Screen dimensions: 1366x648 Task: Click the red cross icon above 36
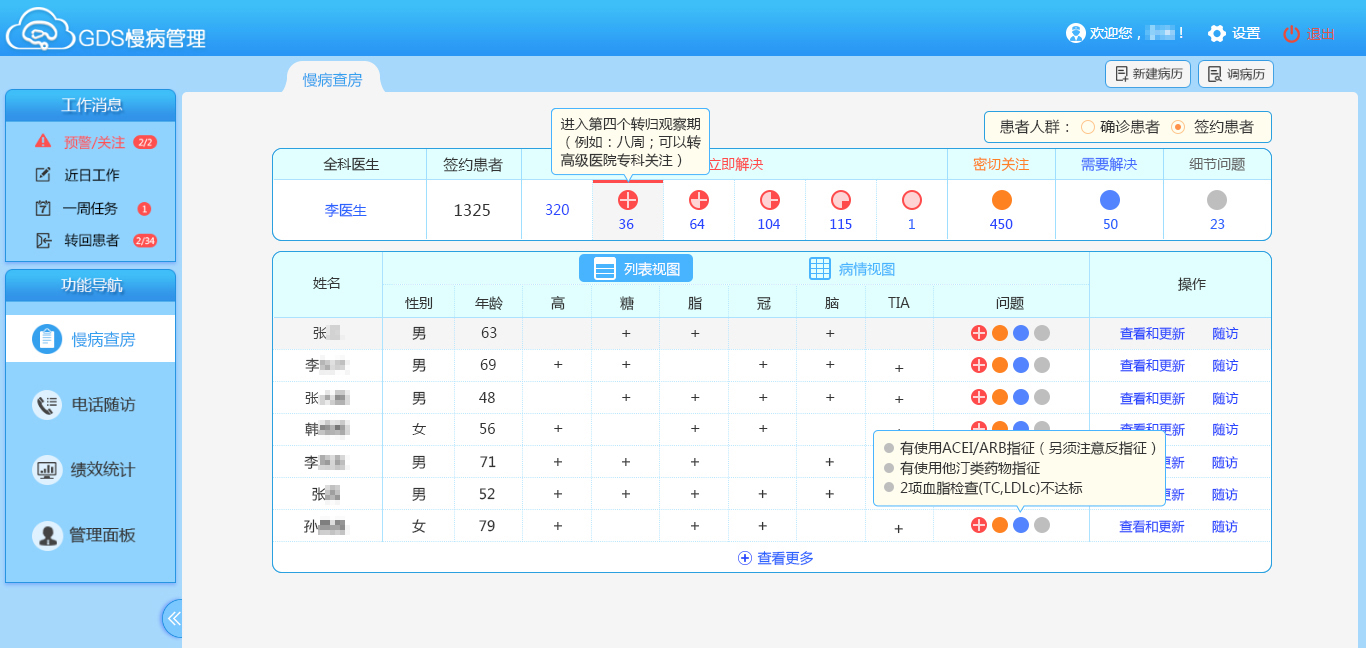pyautogui.click(x=627, y=199)
